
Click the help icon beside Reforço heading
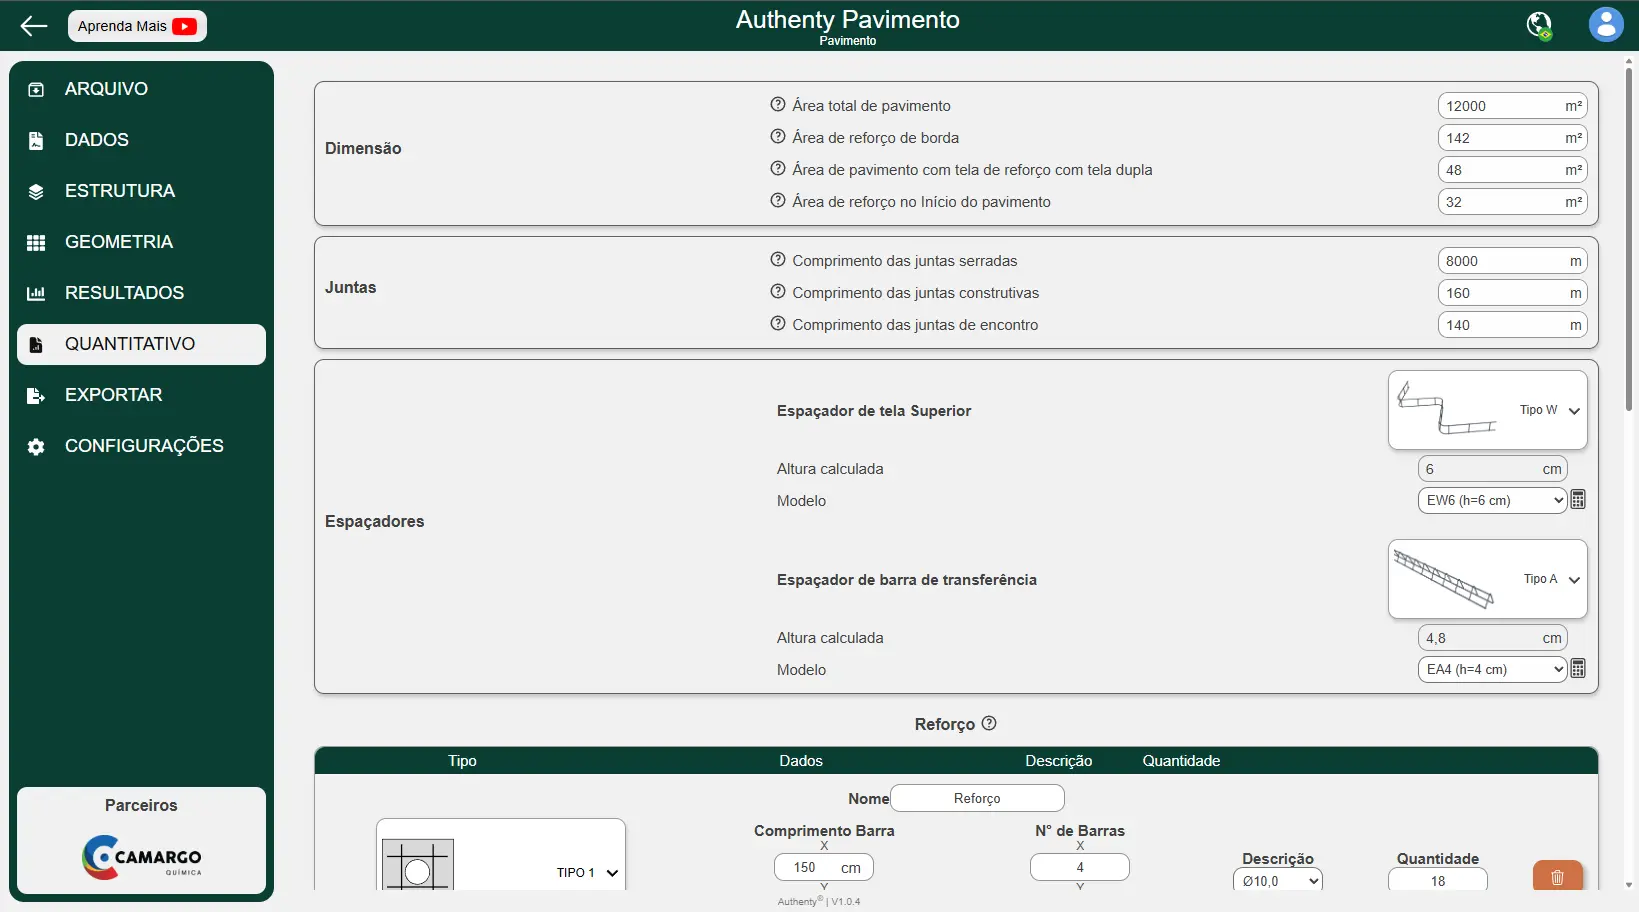(989, 723)
